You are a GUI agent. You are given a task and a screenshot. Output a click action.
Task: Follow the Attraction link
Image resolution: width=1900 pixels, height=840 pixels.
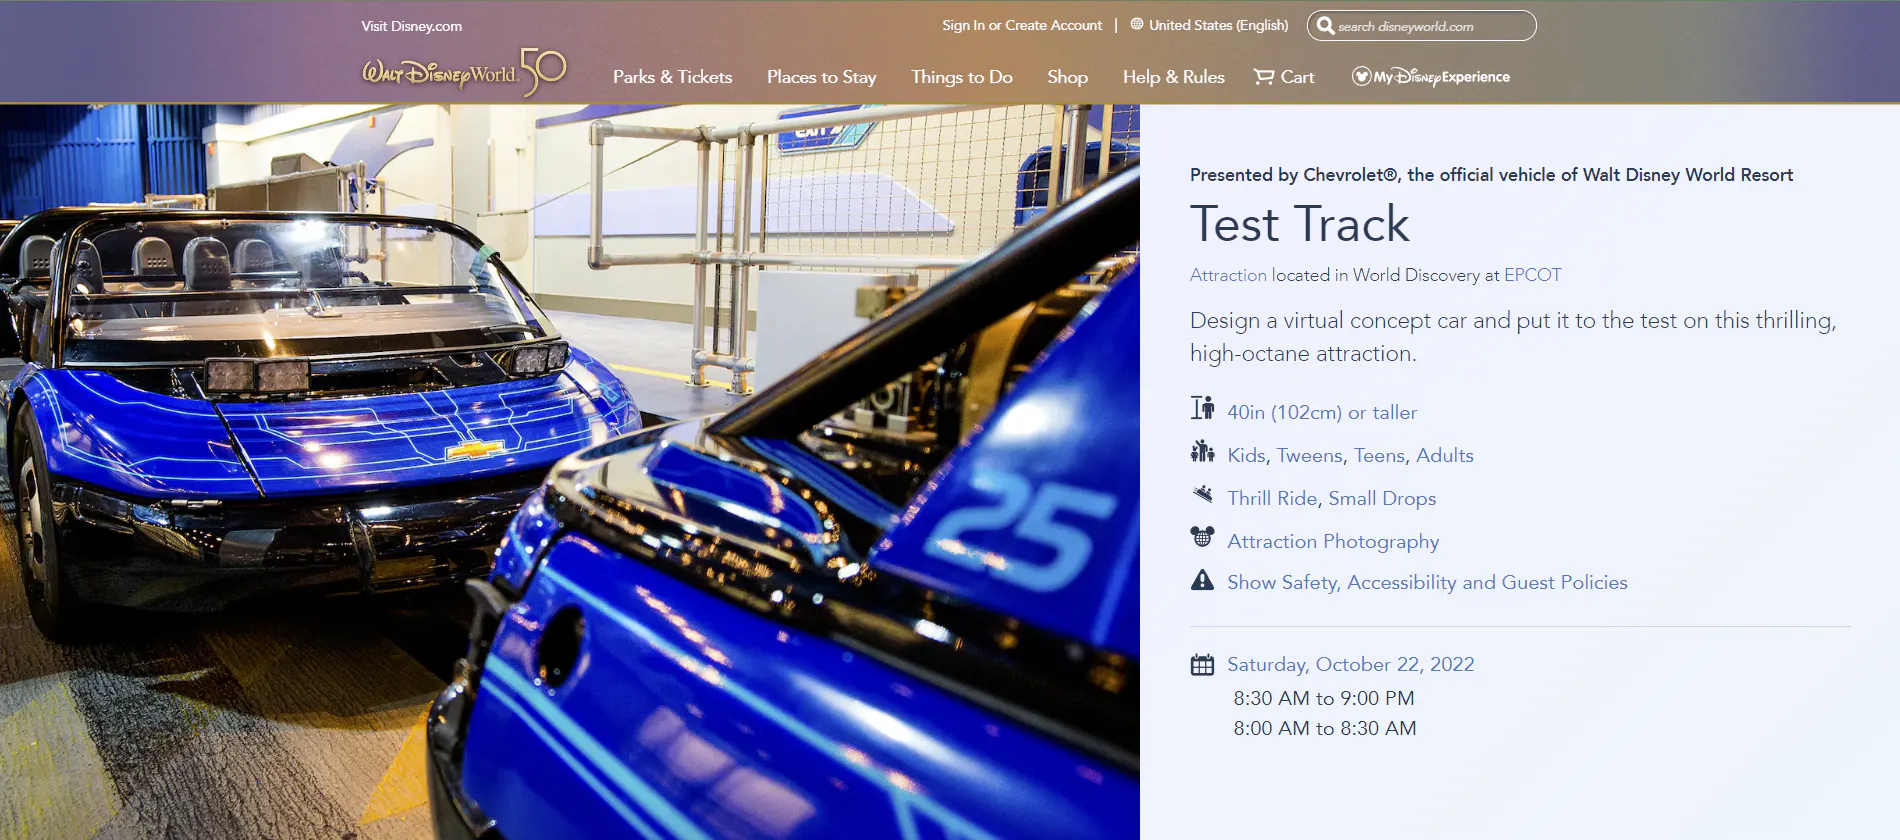point(1228,275)
